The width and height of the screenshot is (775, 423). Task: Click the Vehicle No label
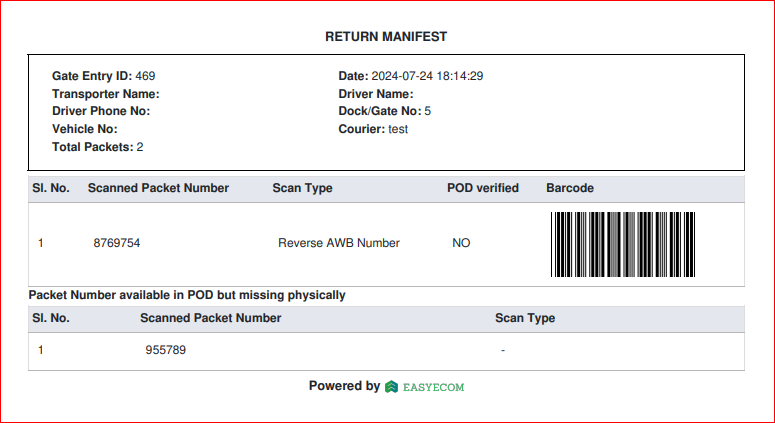point(85,129)
